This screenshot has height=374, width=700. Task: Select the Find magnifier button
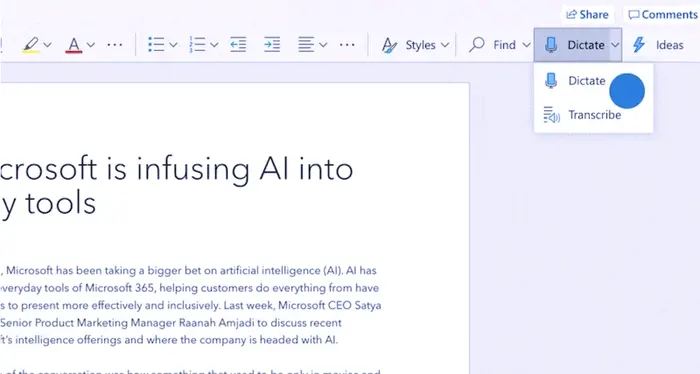pos(492,45)
